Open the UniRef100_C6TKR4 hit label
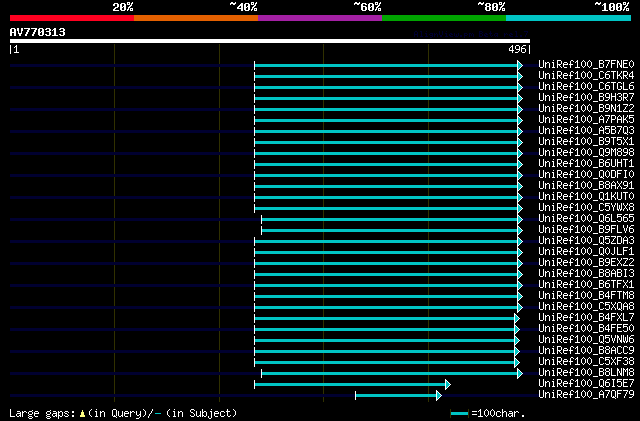Image resolution: width=640 pixels, height=421 pixels. point(586,76)
